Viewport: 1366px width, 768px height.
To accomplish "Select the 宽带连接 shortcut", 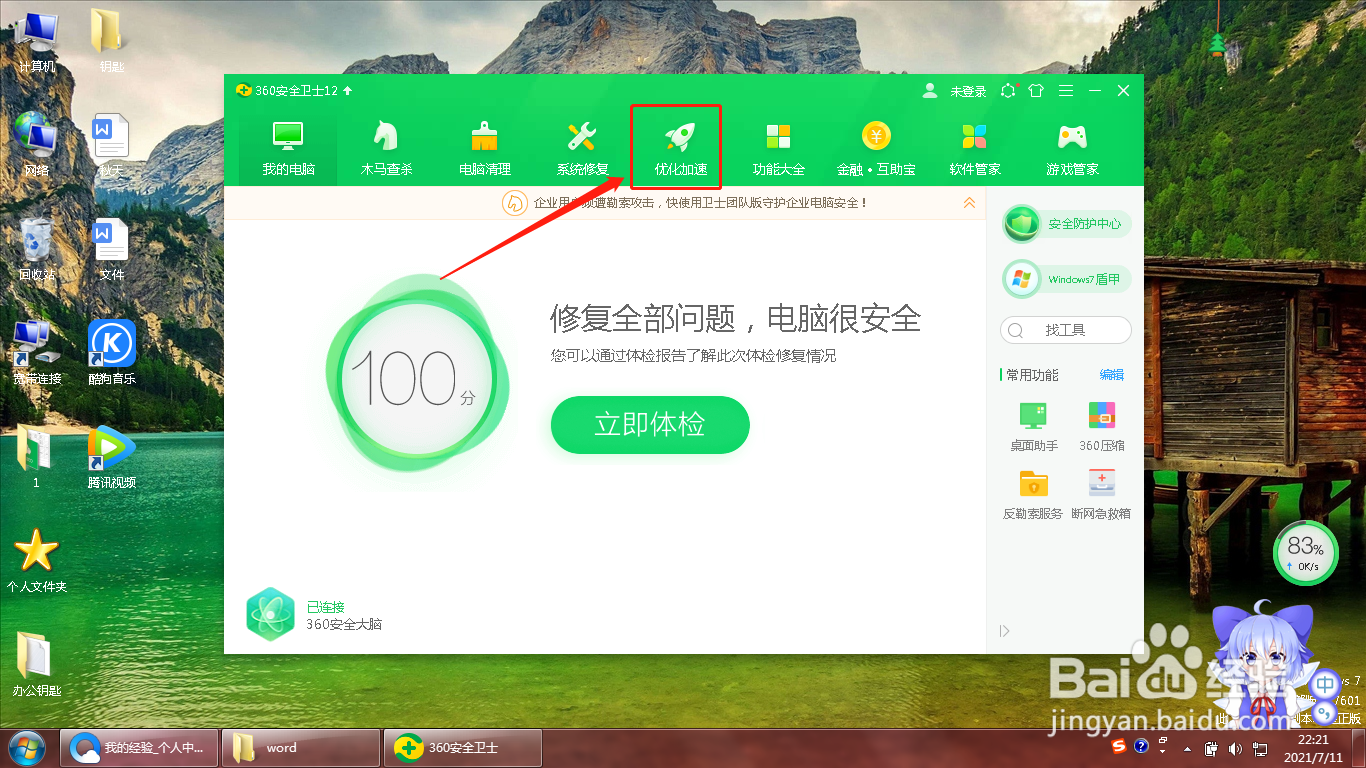I will tap(37, 353).
